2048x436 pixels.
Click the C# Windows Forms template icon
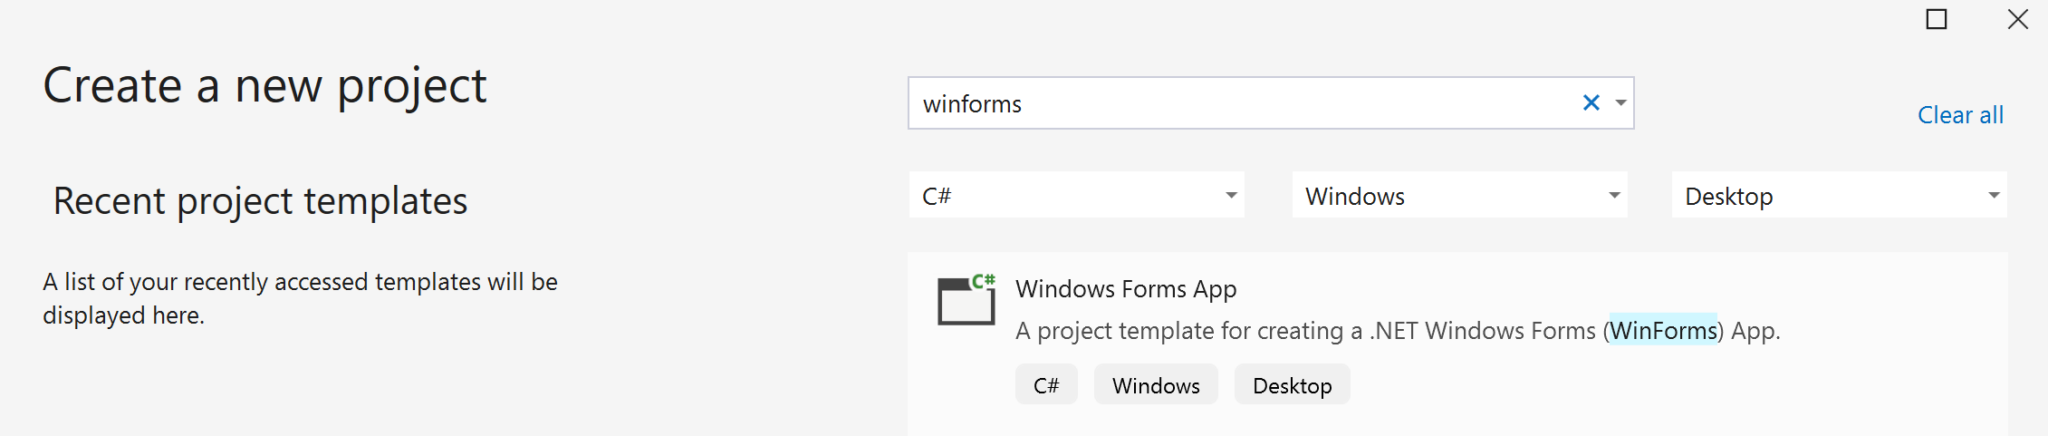click(x=966, y=300)
